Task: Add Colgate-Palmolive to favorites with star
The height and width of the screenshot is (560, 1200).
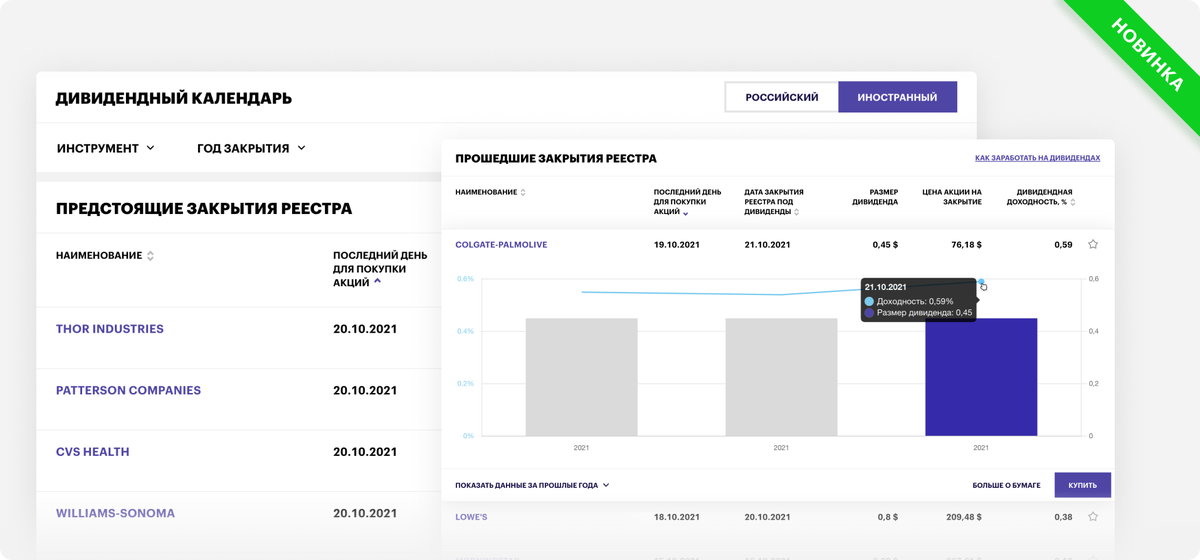Action: (1093, 244)
